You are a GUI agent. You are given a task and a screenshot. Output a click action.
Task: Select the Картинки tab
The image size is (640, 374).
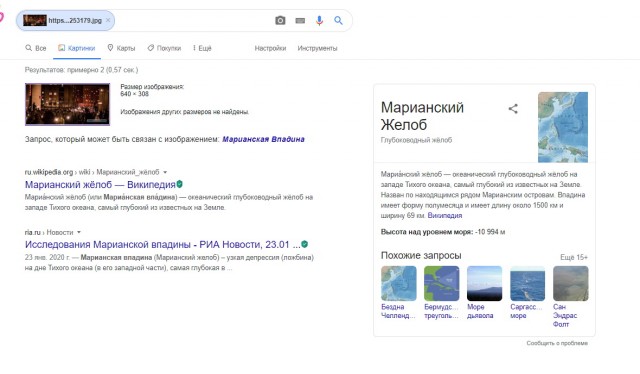[x=76, y=48]
